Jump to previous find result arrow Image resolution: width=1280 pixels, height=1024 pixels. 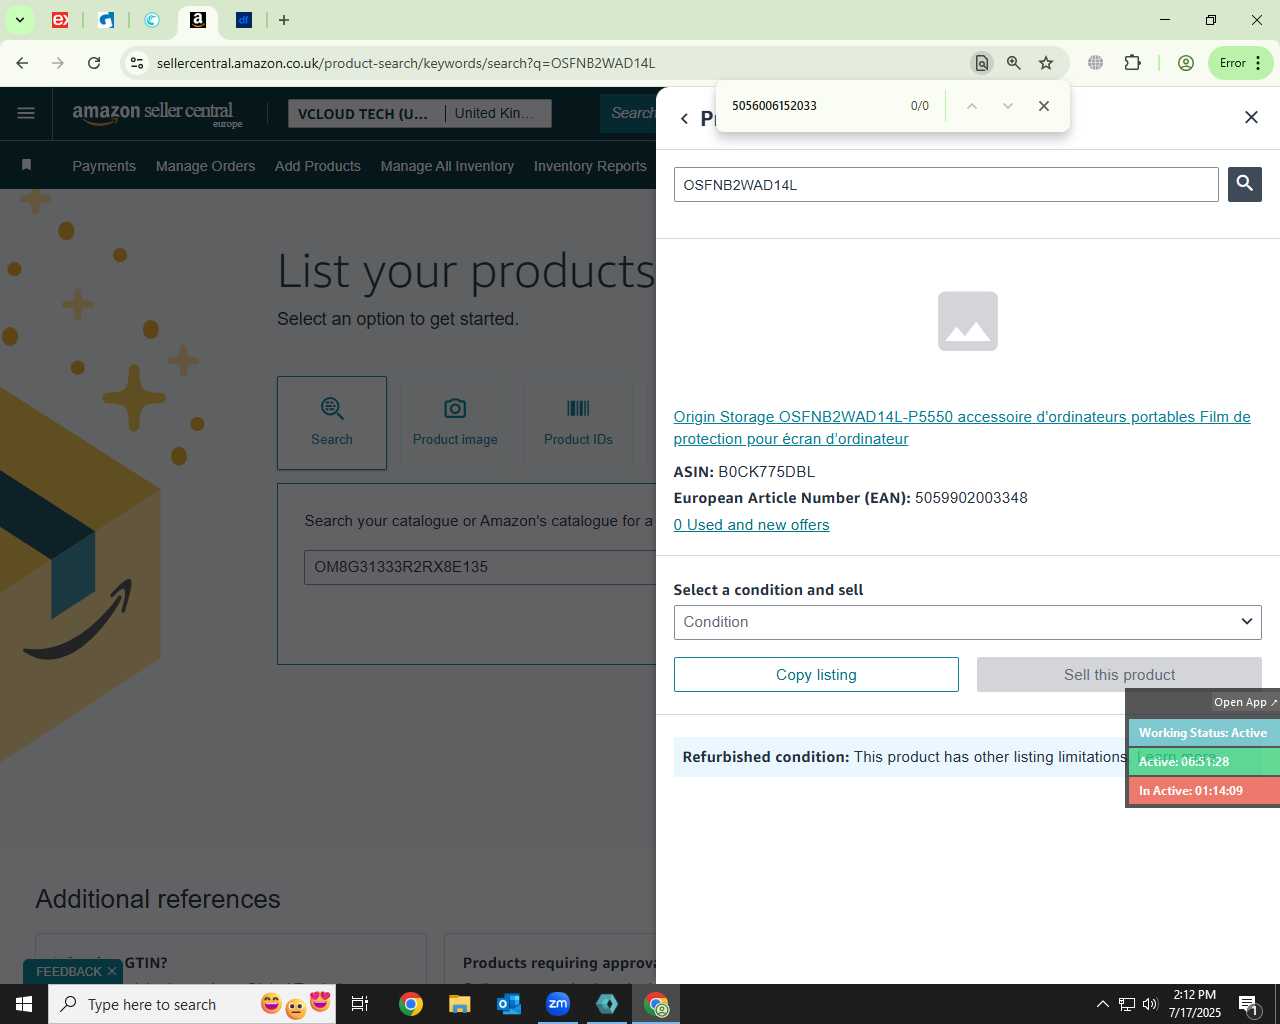tap(971, 106)
